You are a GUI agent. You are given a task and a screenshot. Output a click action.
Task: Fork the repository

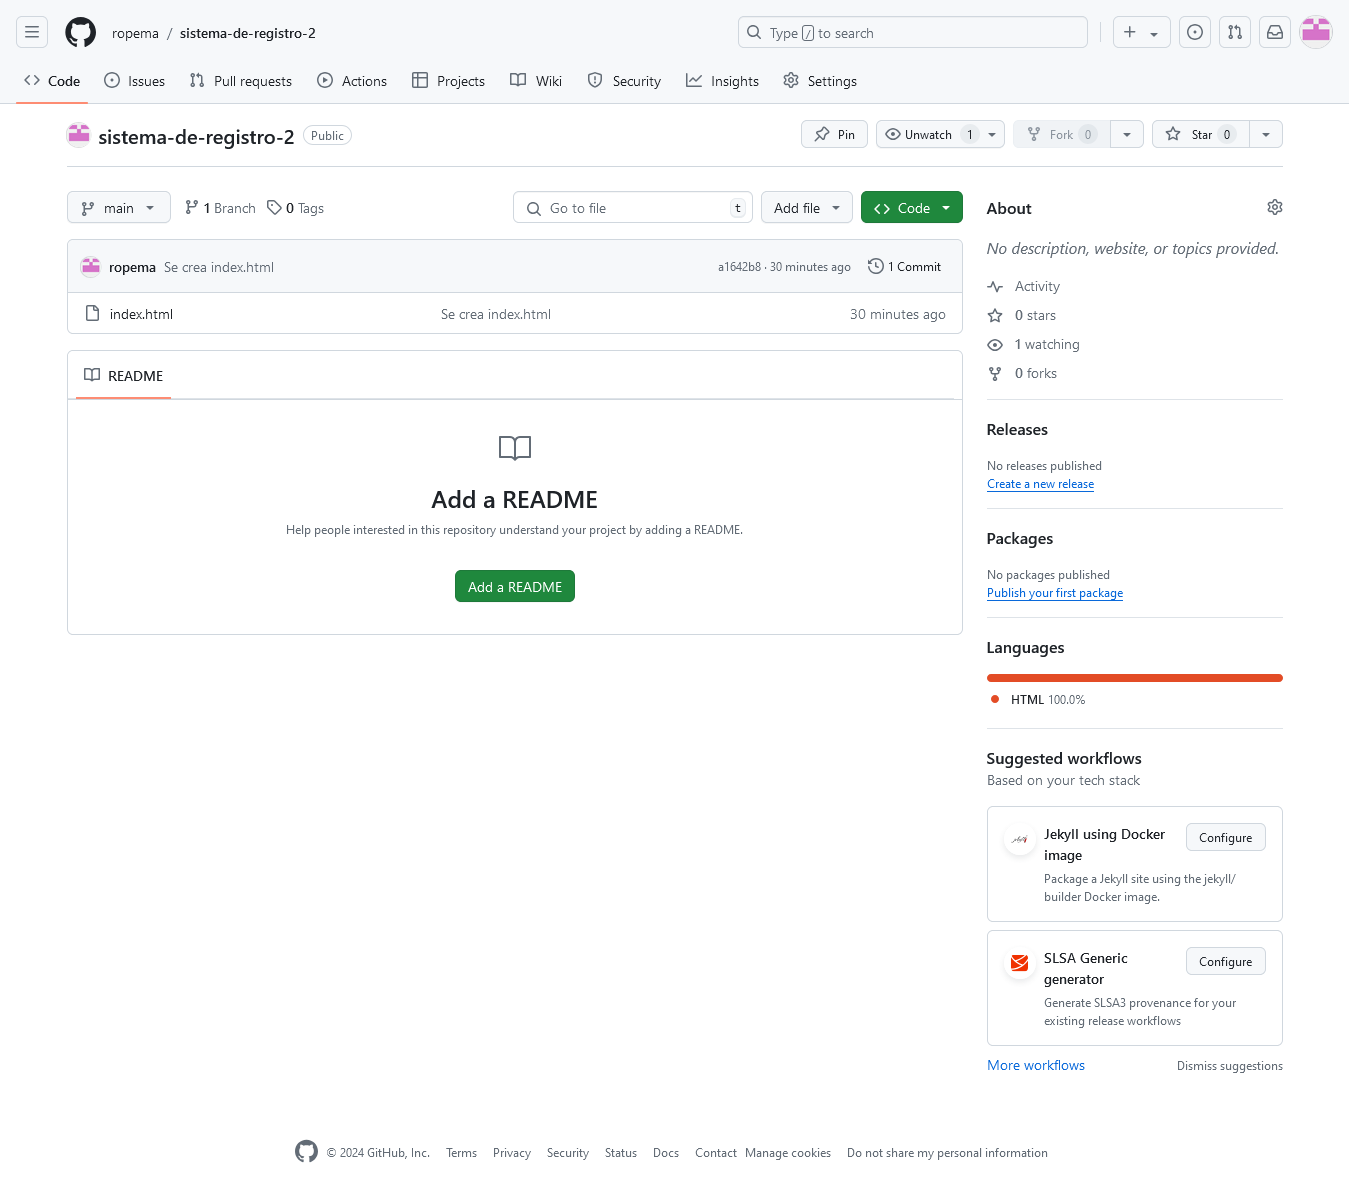[1061, 134]
